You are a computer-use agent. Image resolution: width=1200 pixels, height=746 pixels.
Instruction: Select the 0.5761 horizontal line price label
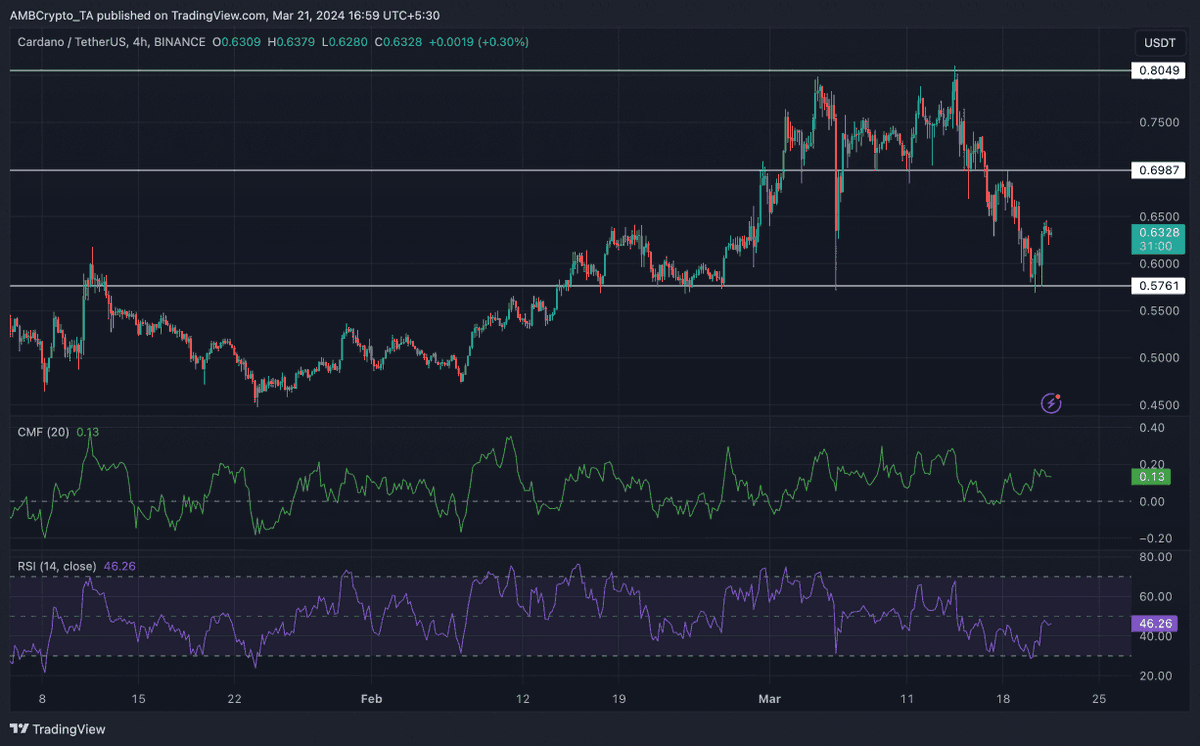click(x=1157, y=286)
